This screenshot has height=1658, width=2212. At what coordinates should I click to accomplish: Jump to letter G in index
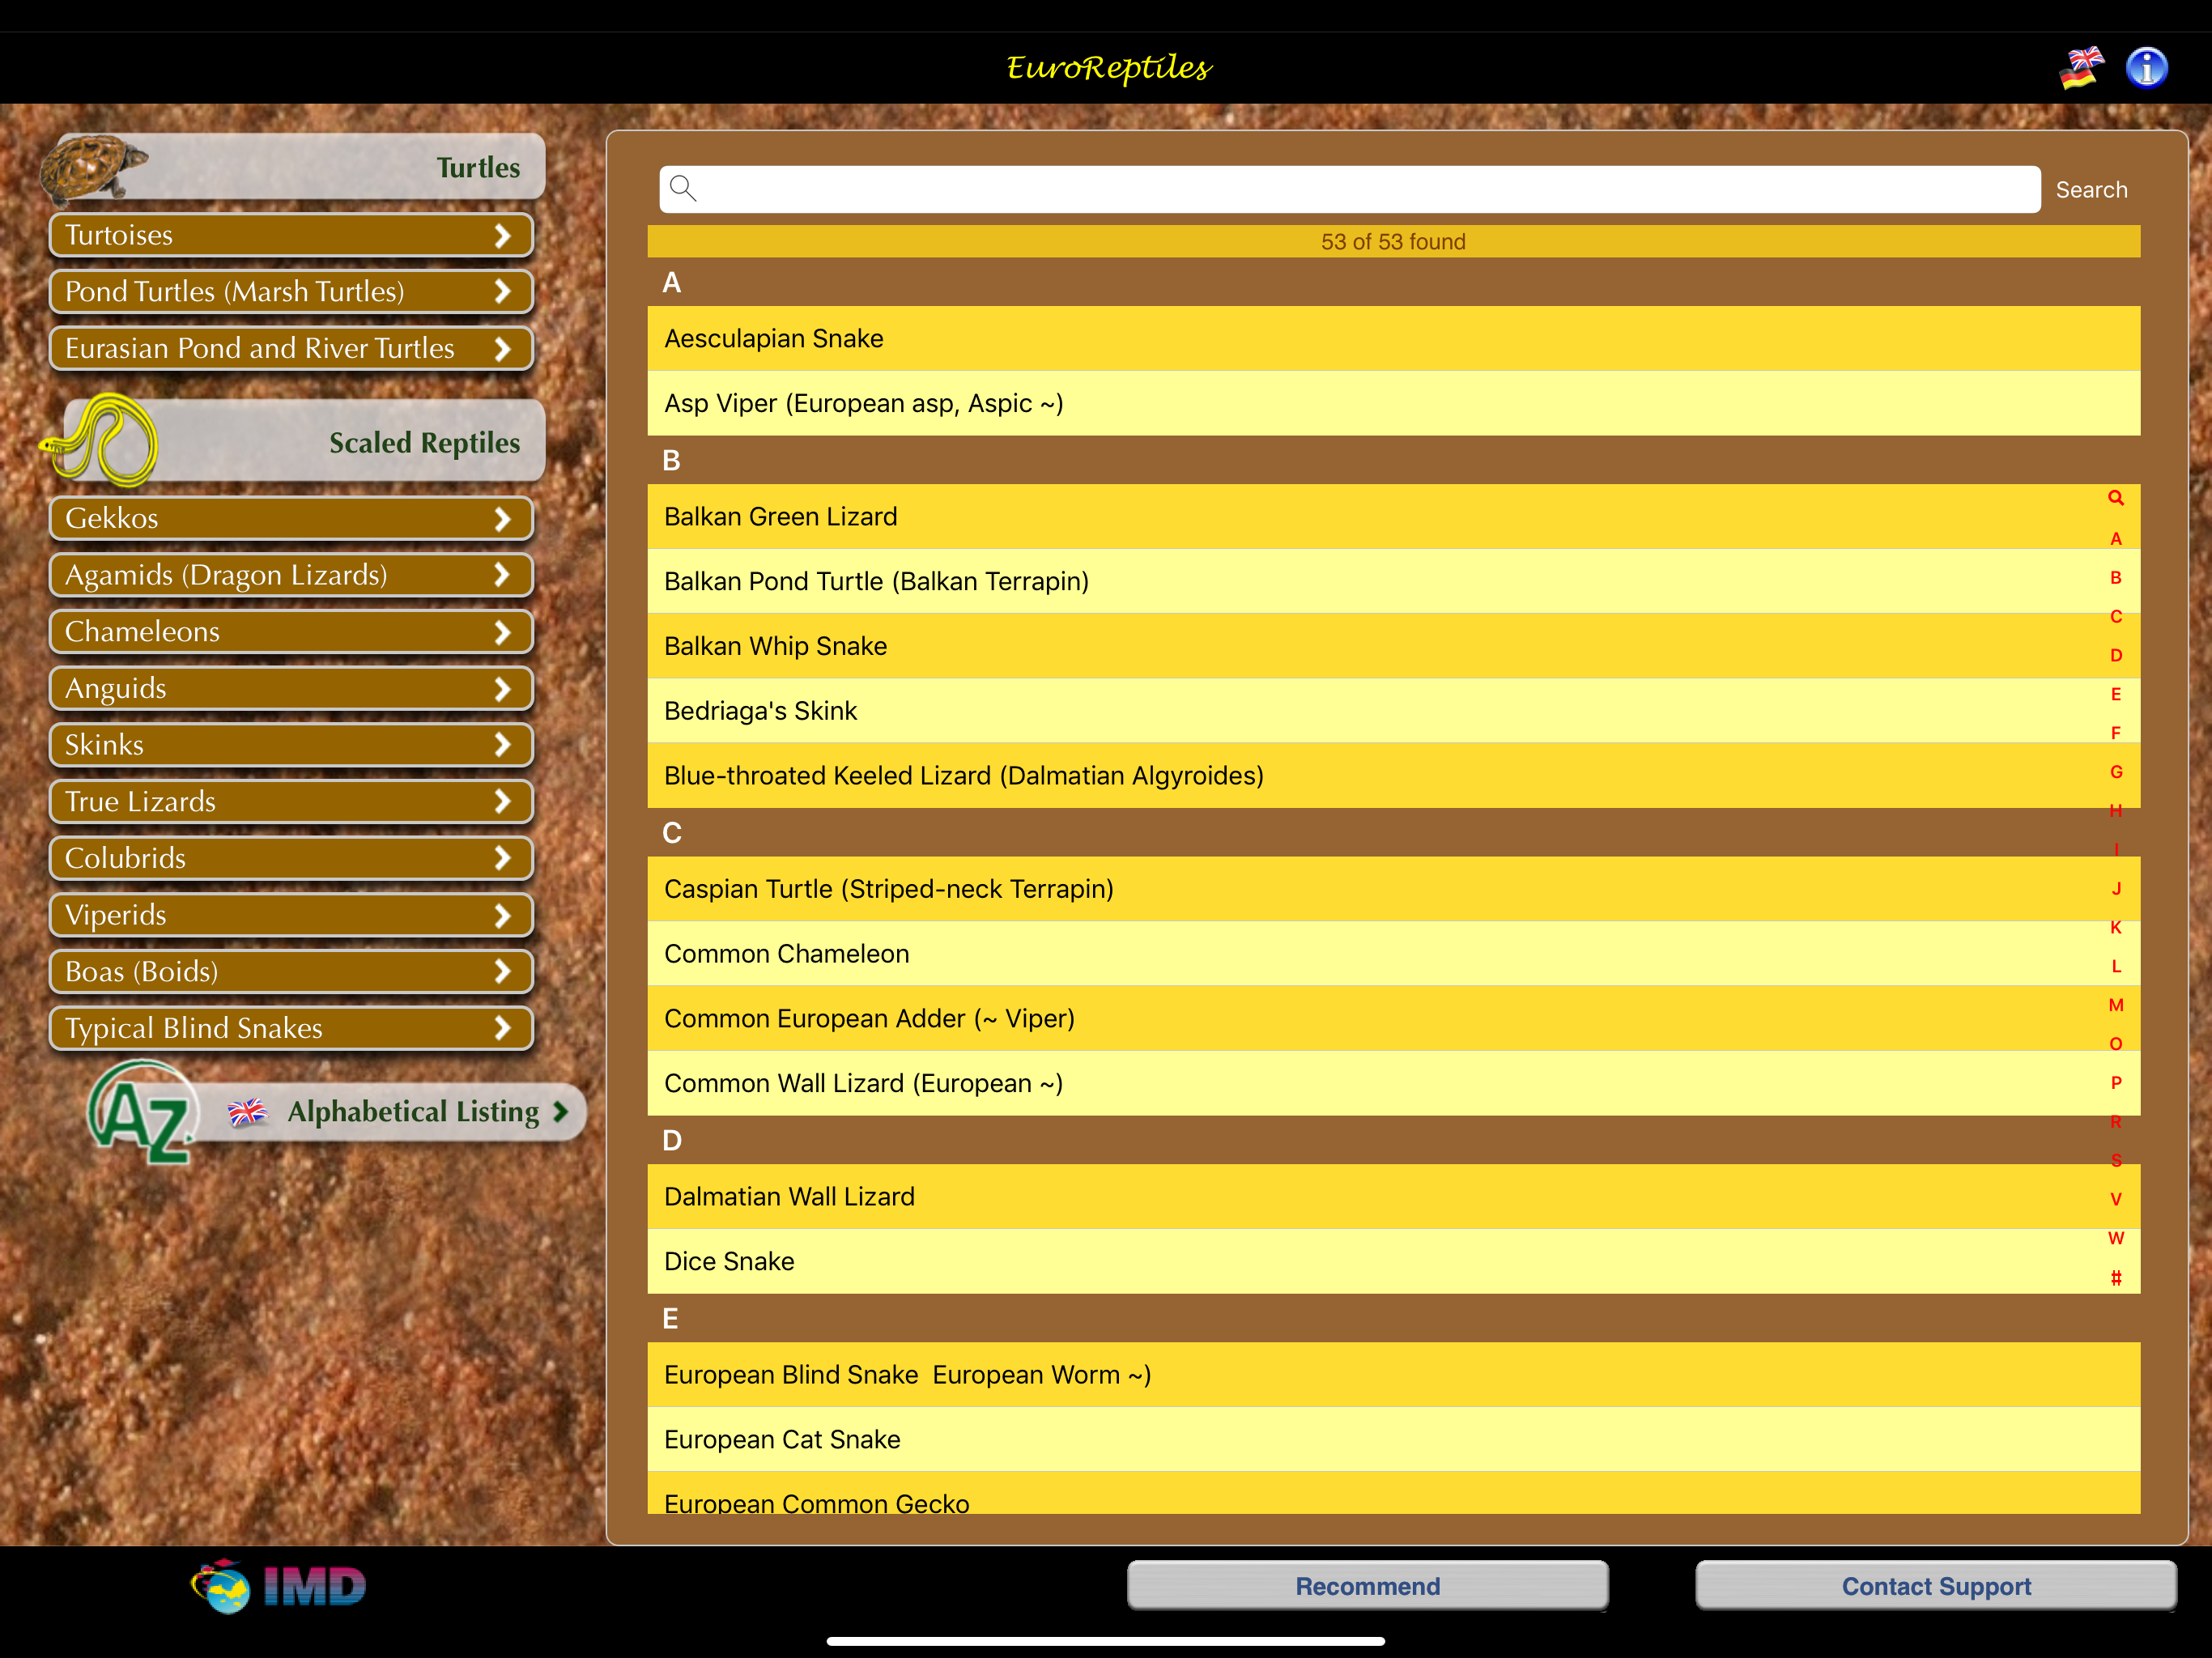click(x=2116, y=772)
